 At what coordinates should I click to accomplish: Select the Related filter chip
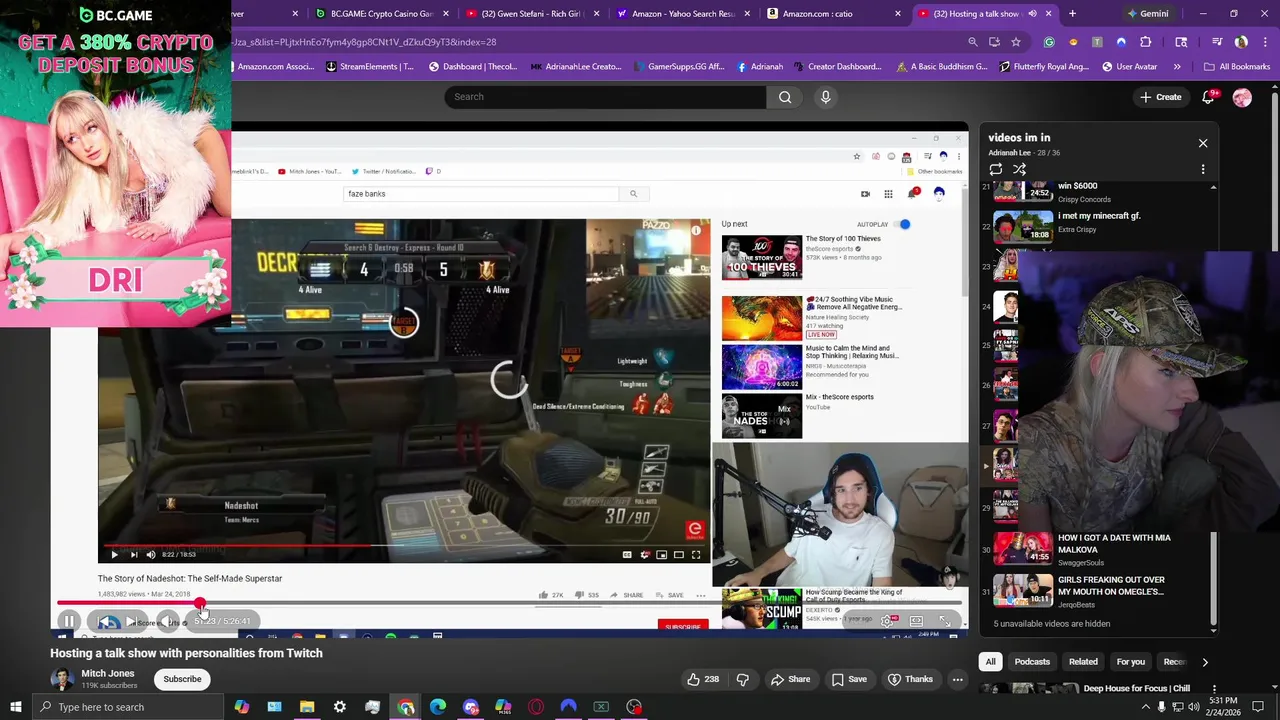(x=1083, y=662)
